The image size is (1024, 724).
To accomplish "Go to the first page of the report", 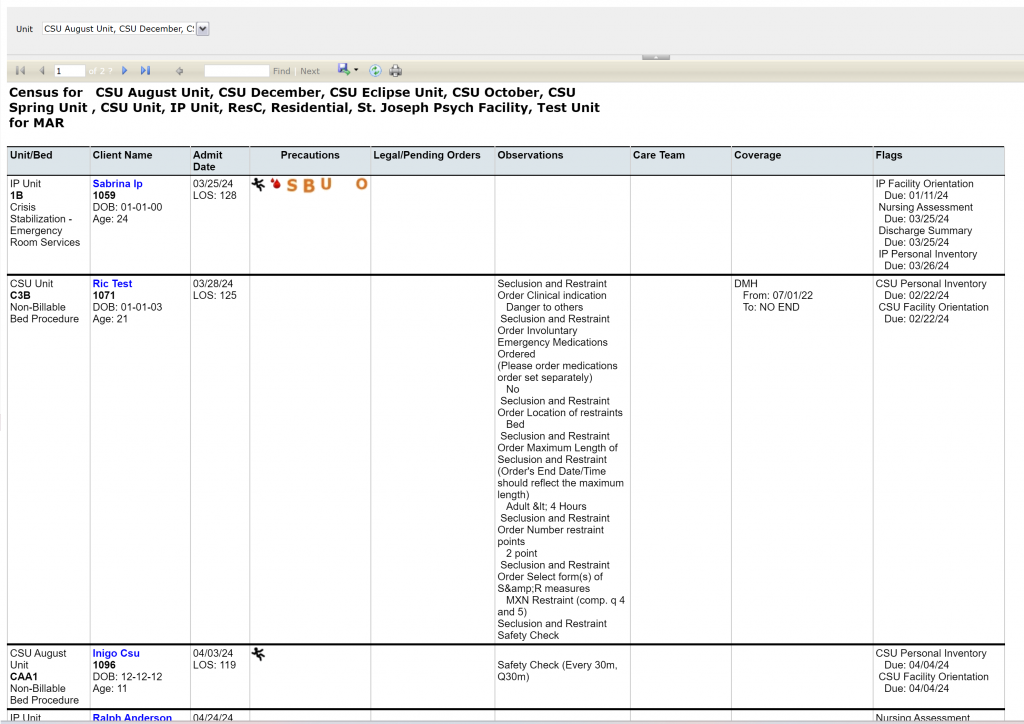I will coord(18,70).
